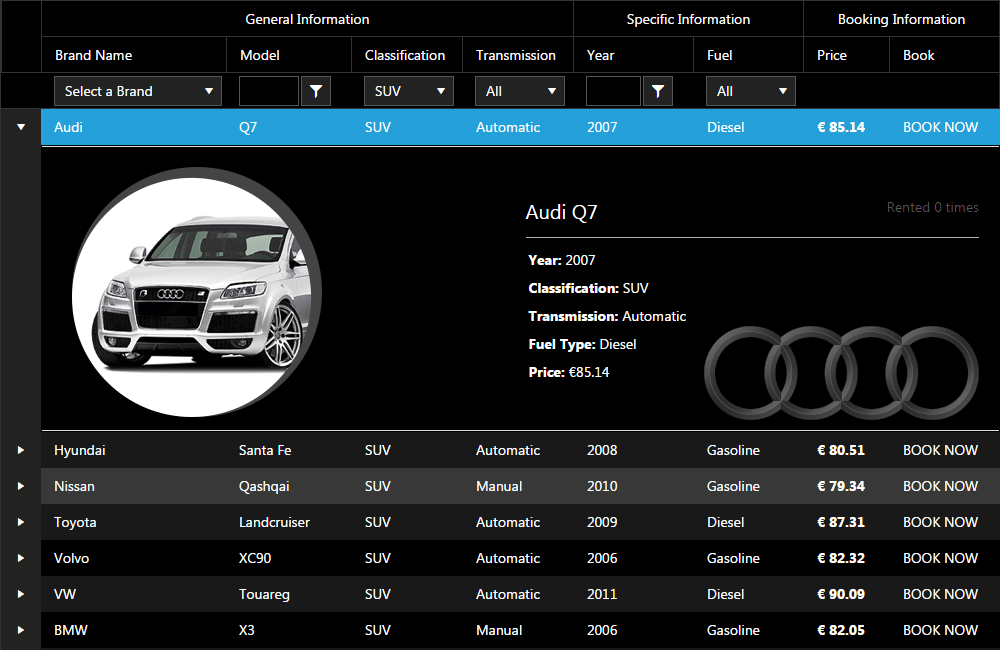Sort by the Brand Name column header
Viewport: 1000px width, 650px height.
(93, 55)
